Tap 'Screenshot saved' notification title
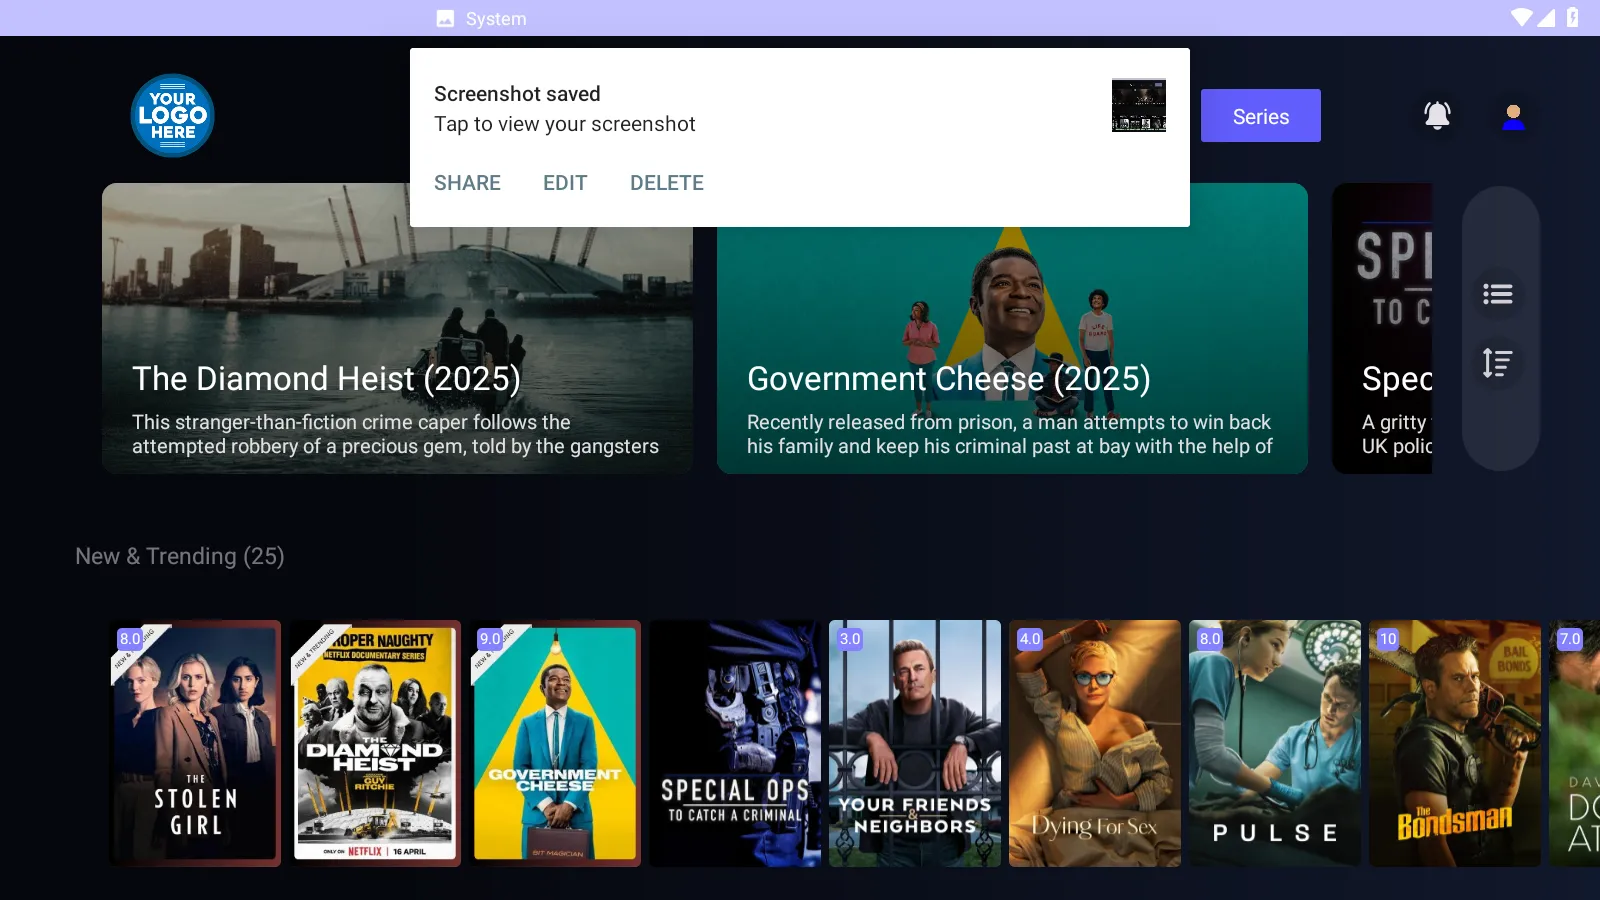The height and width of the screenshot is (900, 1600). tap(517, 94)
